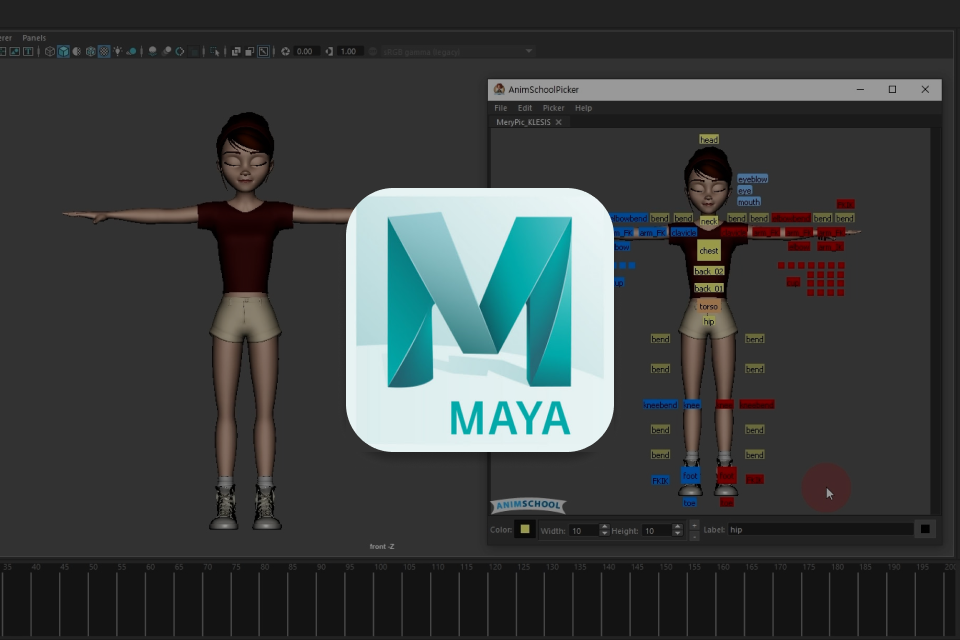Image resolution: width=960 pixels, height=640 pixels.
Task: Toggle screen space ambient occlusion icon
Action: 152,51
